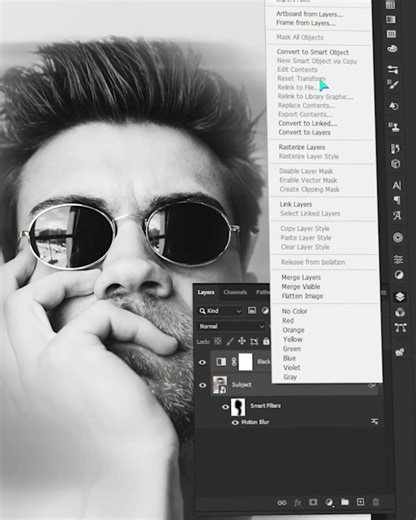Image resolution: width=416 pixels, height=520 pixels.
Task: Choose Red color label
Action: pyautogui.click(x=288, y=321)
